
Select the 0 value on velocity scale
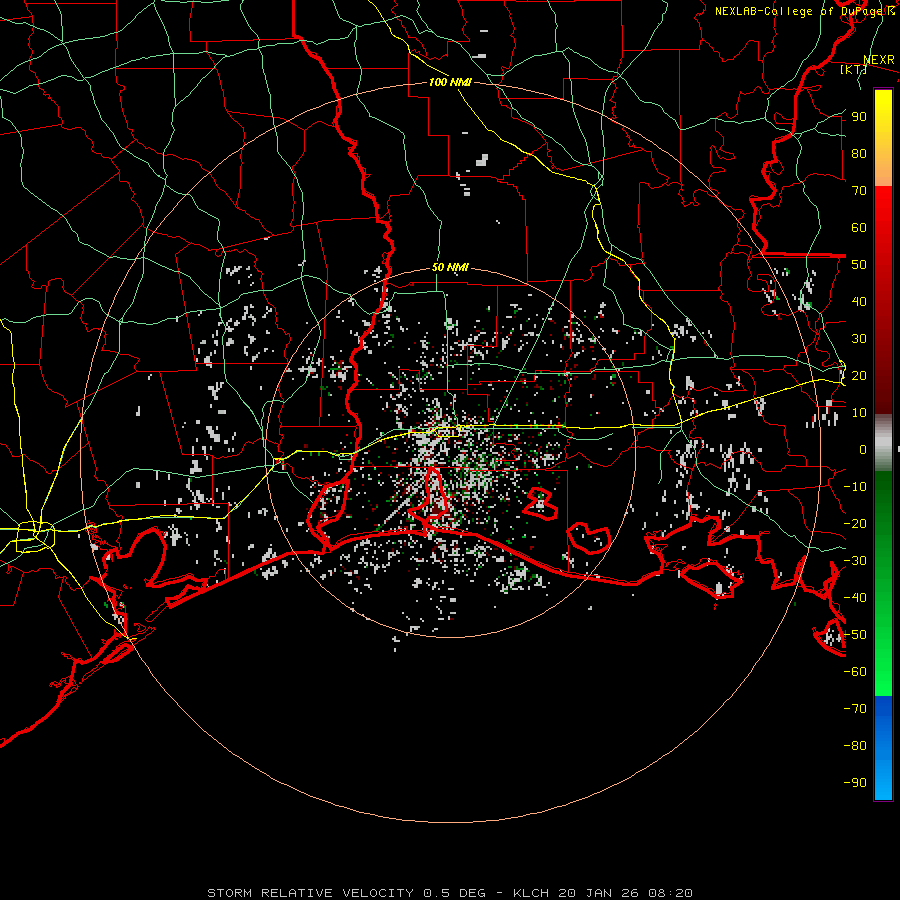pyautogui.click(x=863, y=450)
